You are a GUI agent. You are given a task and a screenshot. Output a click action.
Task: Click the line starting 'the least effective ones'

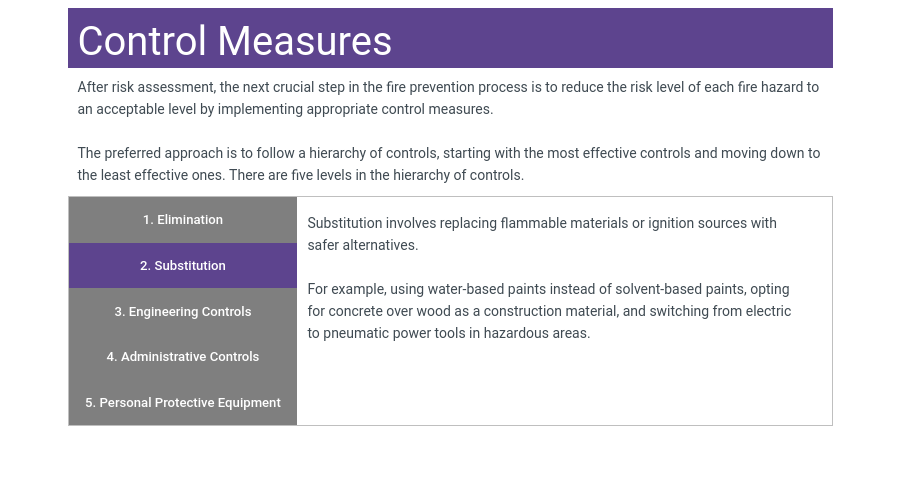(x=300, y=175)
